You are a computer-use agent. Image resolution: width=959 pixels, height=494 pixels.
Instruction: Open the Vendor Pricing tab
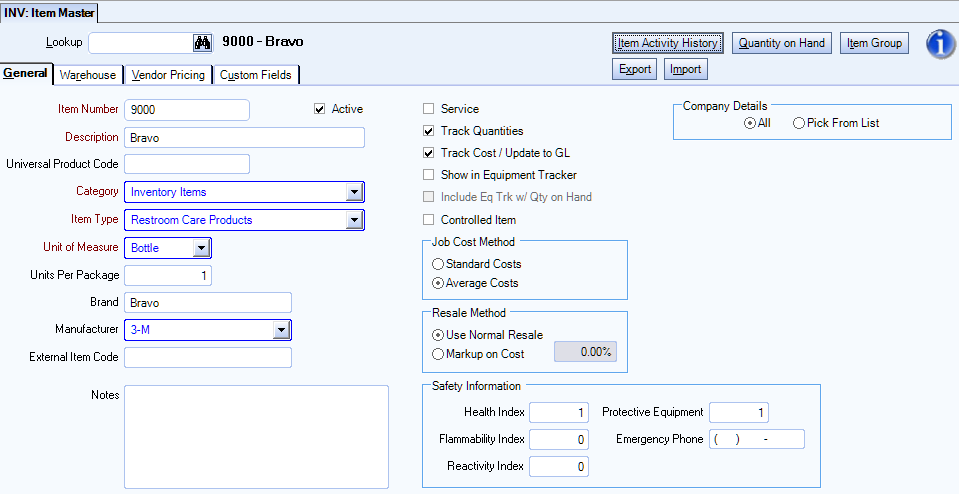pyautogui.click(x=168, y=75)
